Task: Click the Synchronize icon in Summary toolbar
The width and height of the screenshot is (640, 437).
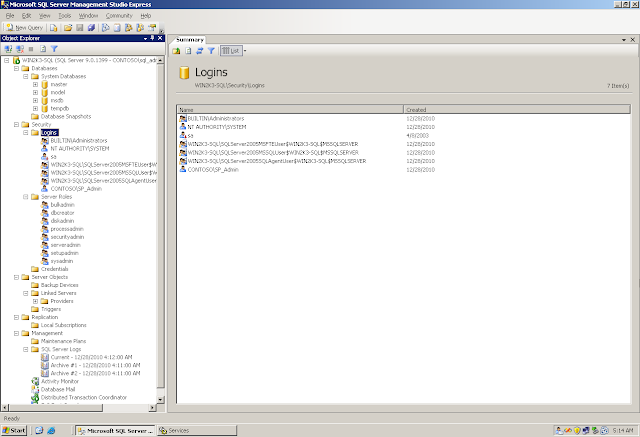Action: tap(200, 51)
